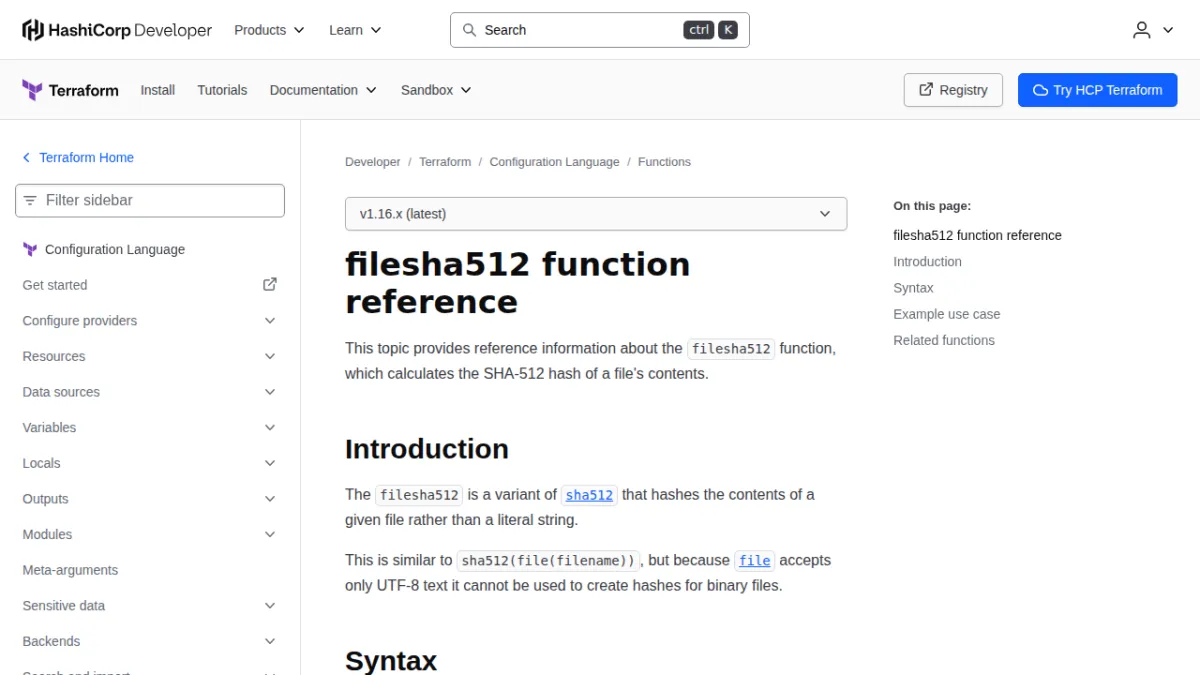1200x675 pixels.
Task: Expand the Outputs sidebar section
Action: click(x=150, y=499)
